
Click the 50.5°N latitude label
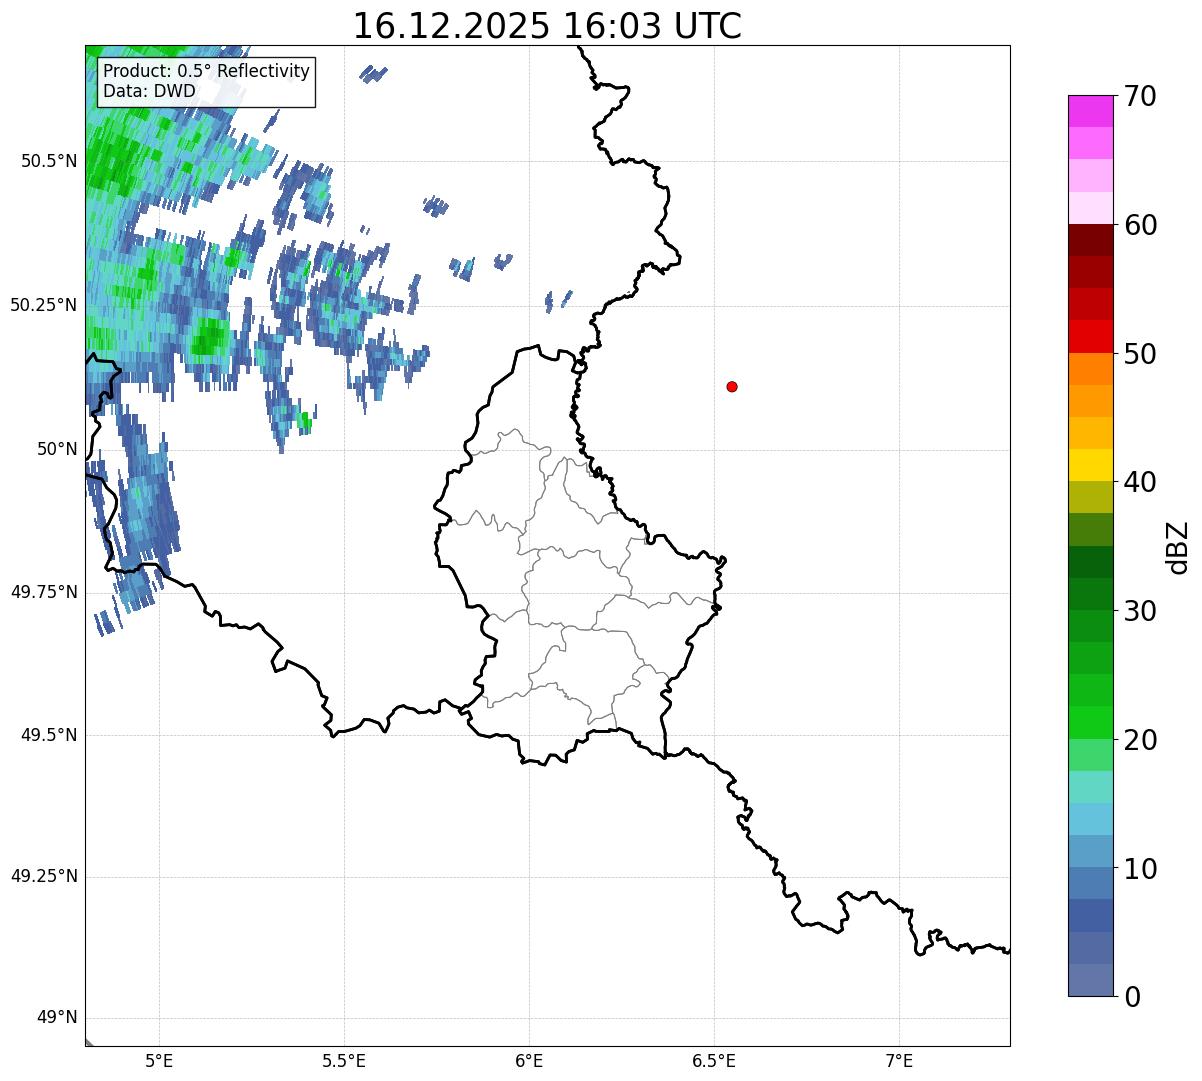(49, 161)
